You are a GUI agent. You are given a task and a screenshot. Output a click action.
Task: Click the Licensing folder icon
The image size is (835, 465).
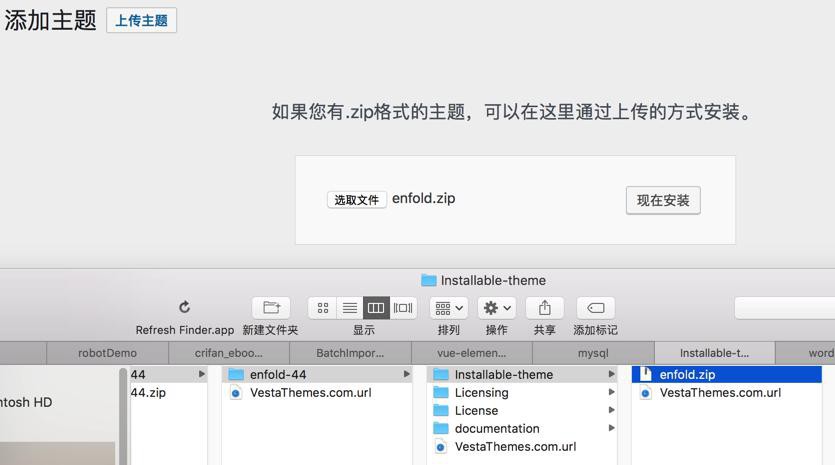441,393
